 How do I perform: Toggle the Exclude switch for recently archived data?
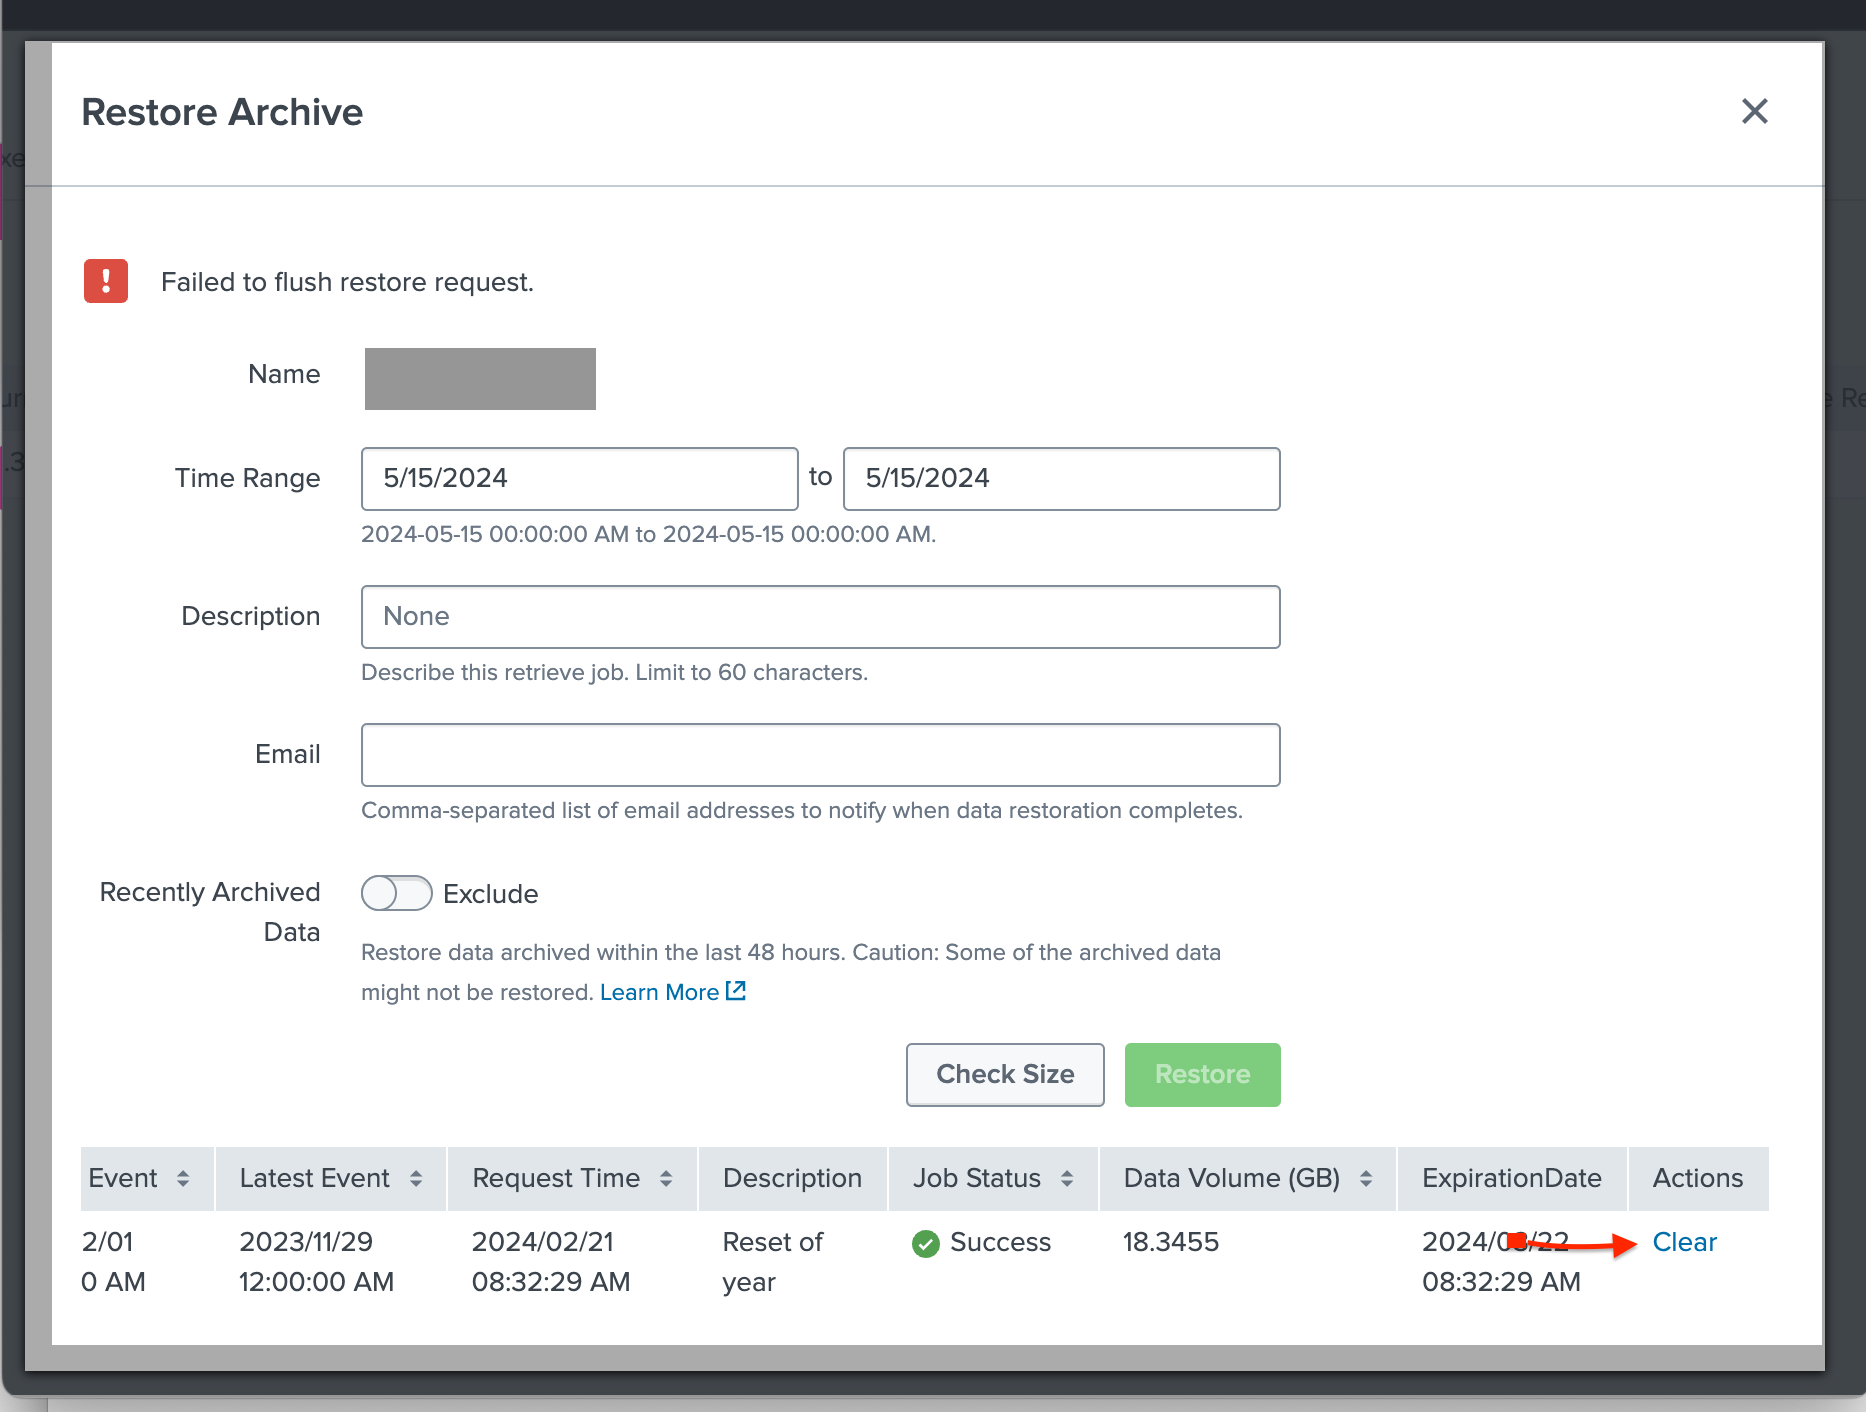click(396, 893)
